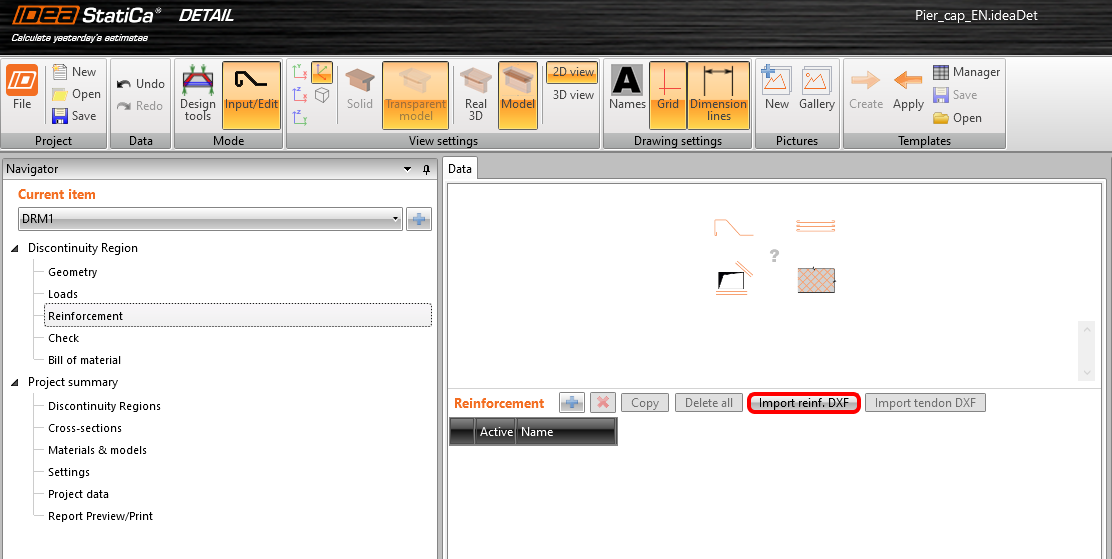Open template from Templates group
This screenshot has width=1112, height=559.
(x=957, y=118)
